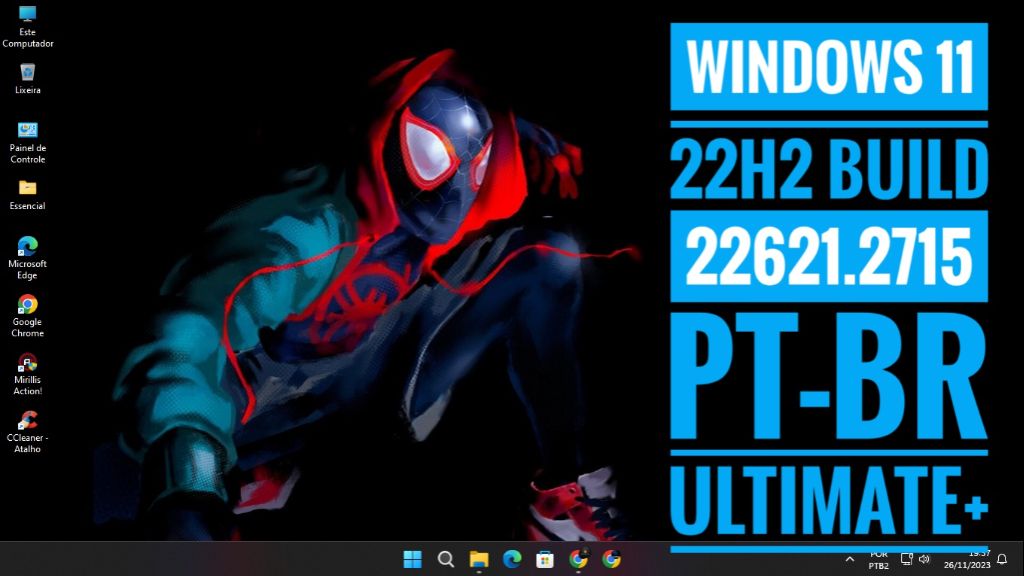The height and width of the screenshot is (576, 1024).
Task: Launch Edge from the taskbar
Action: [x=512, y=560]
